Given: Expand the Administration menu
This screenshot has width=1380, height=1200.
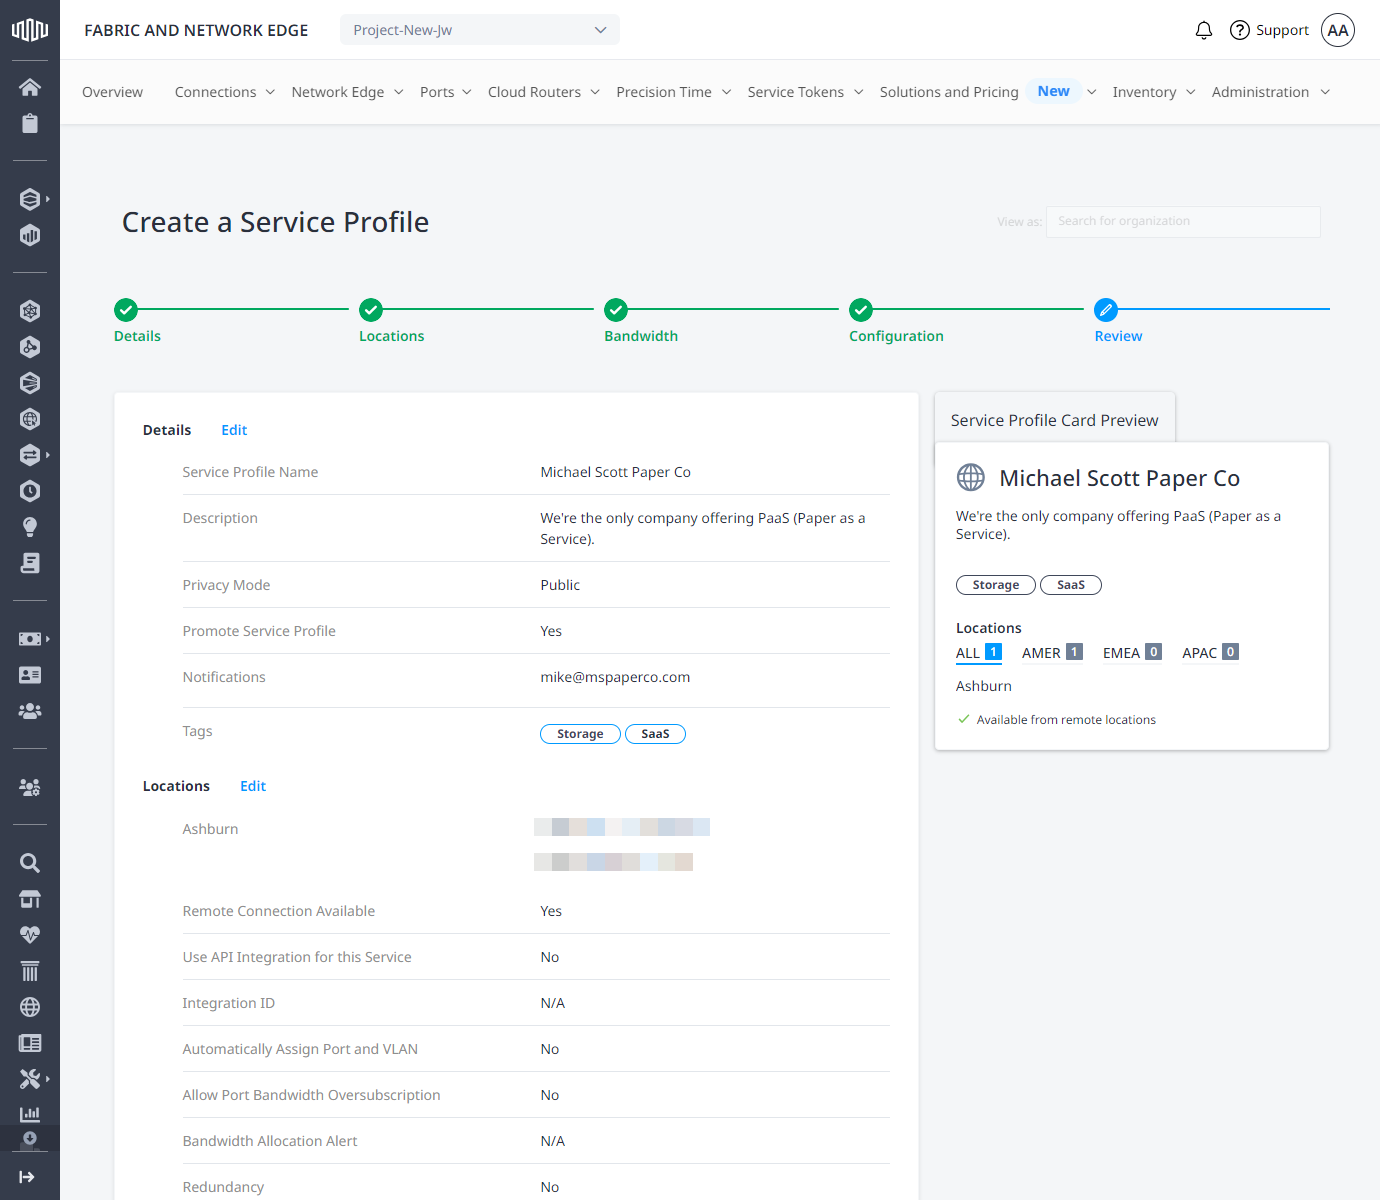Looking at the screenshot, I should coord(1271,92).
